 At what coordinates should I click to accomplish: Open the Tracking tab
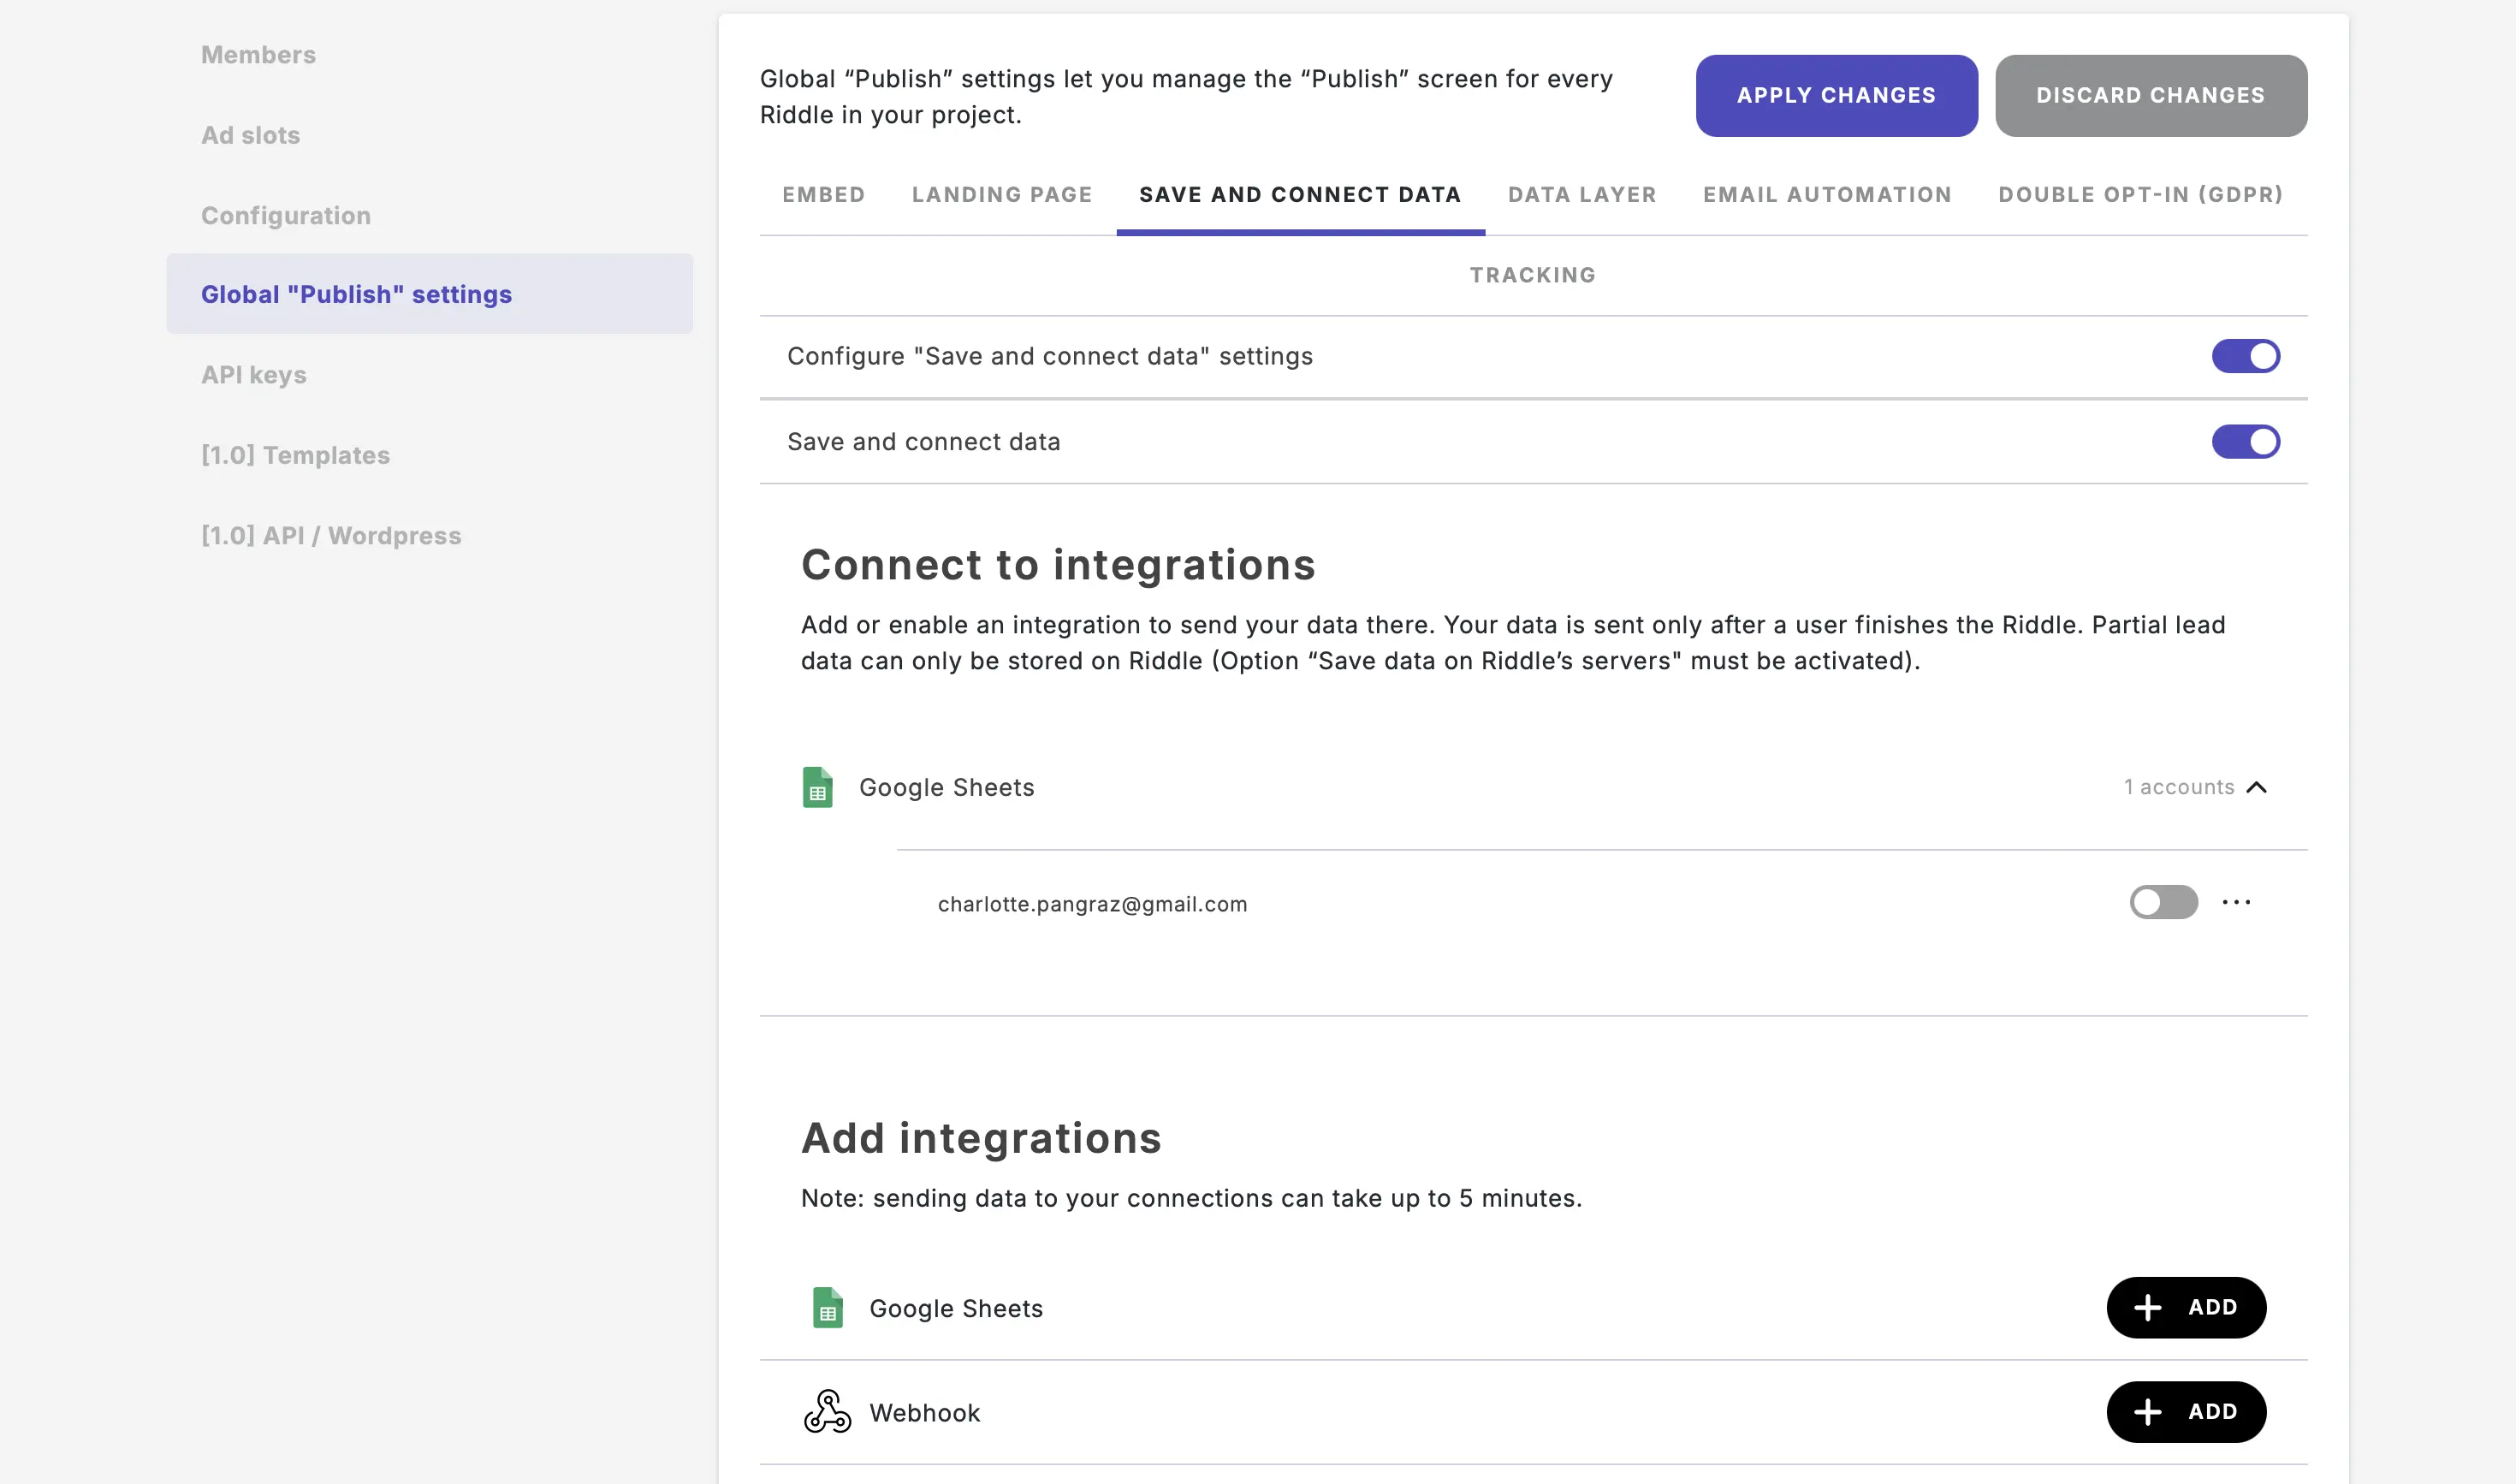[1532, 275]
